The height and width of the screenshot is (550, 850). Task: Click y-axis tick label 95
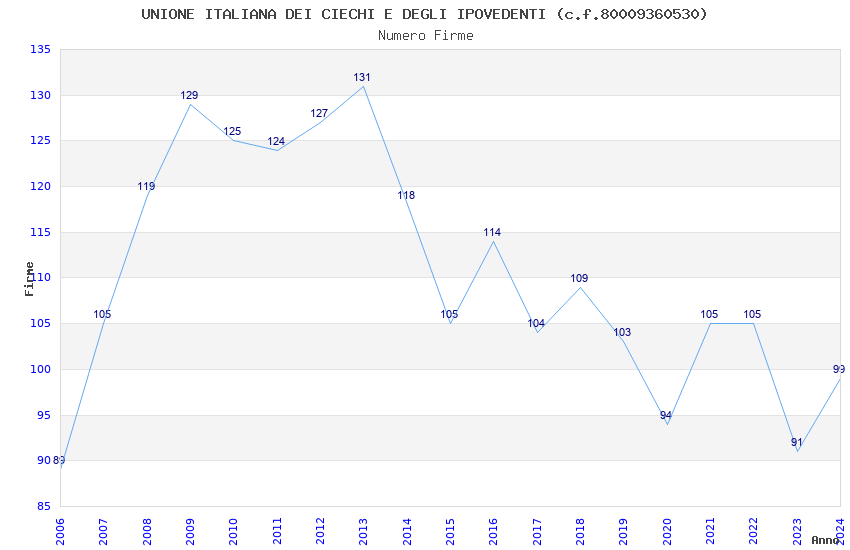click(44, 416)
